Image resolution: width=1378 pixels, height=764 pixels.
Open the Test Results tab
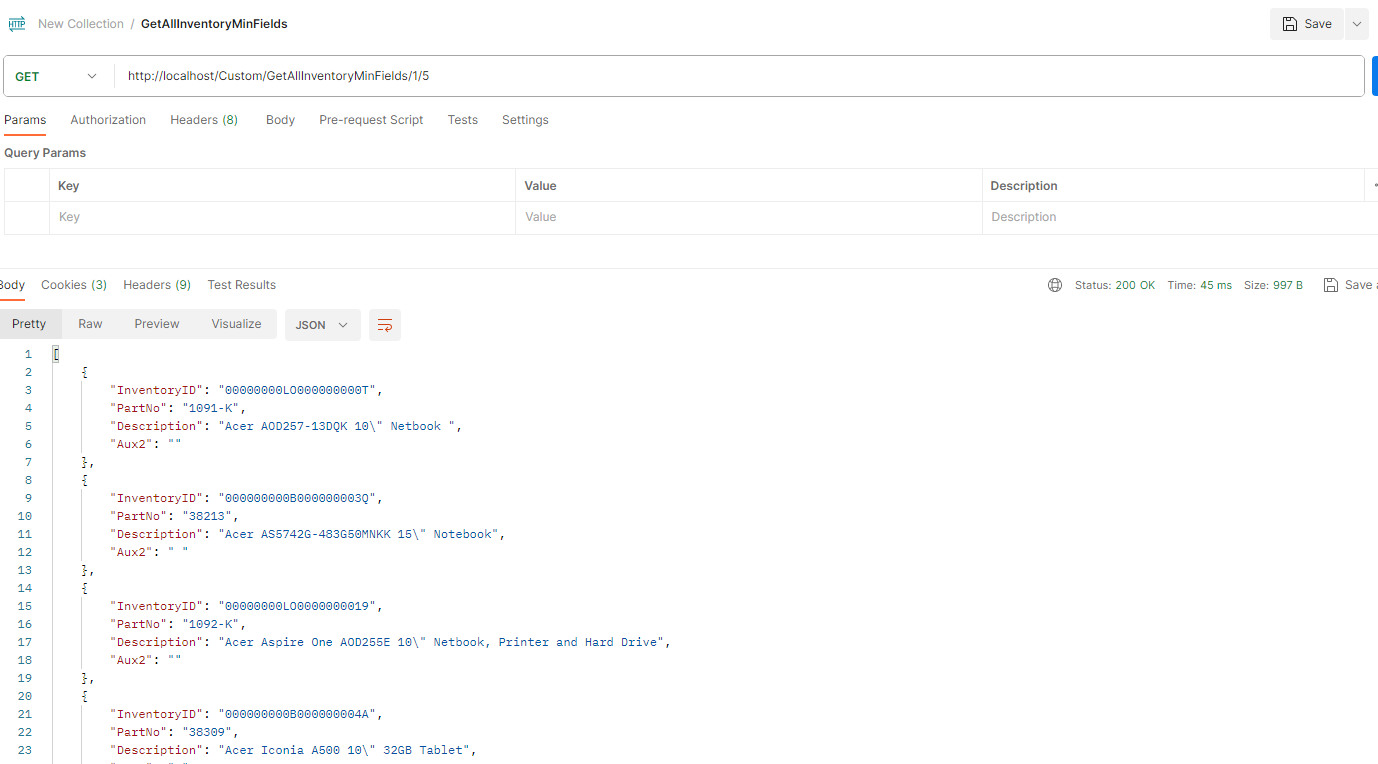pos(241,285)
